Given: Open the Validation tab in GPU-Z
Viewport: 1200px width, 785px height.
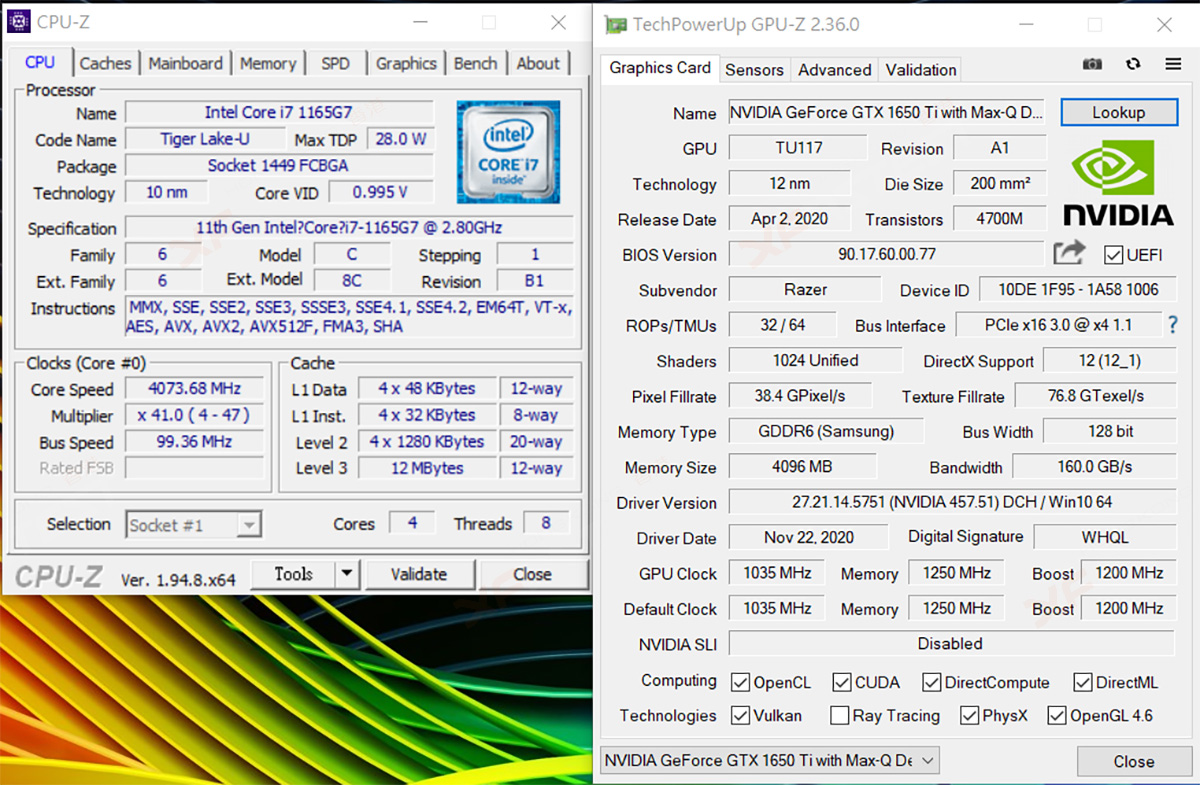Looking at the screenshot, I should tap(921, 70).
